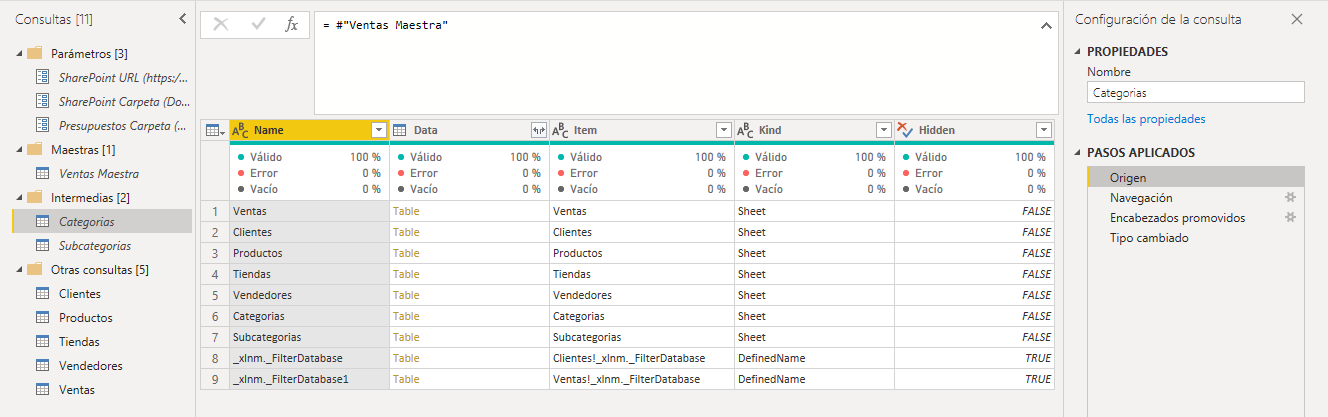1328x417 pixels.
Task: Select the Ventas Maestra query
Action: pyautogui.click(x=98, y=174)
